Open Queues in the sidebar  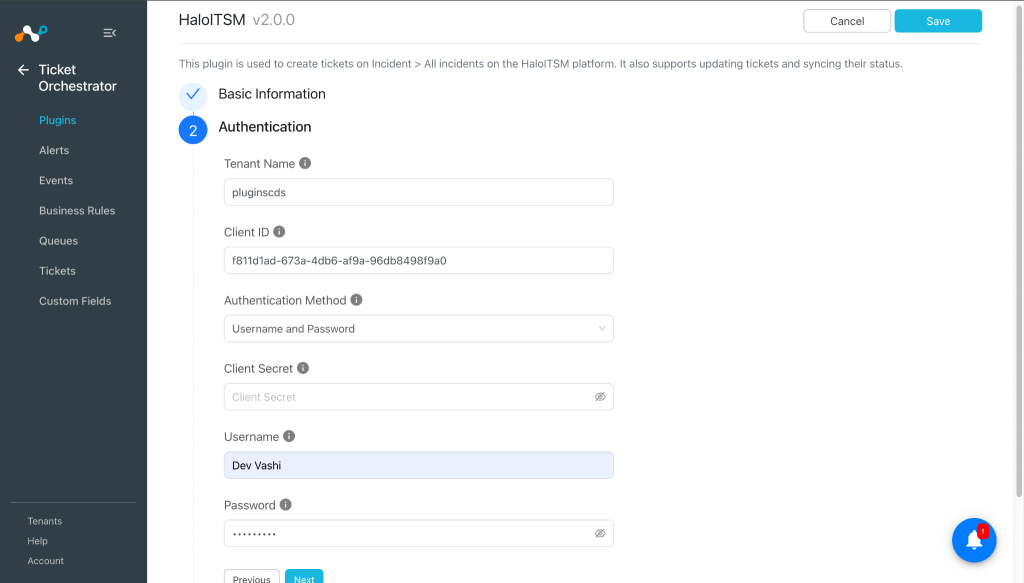(x=58, y=241)
